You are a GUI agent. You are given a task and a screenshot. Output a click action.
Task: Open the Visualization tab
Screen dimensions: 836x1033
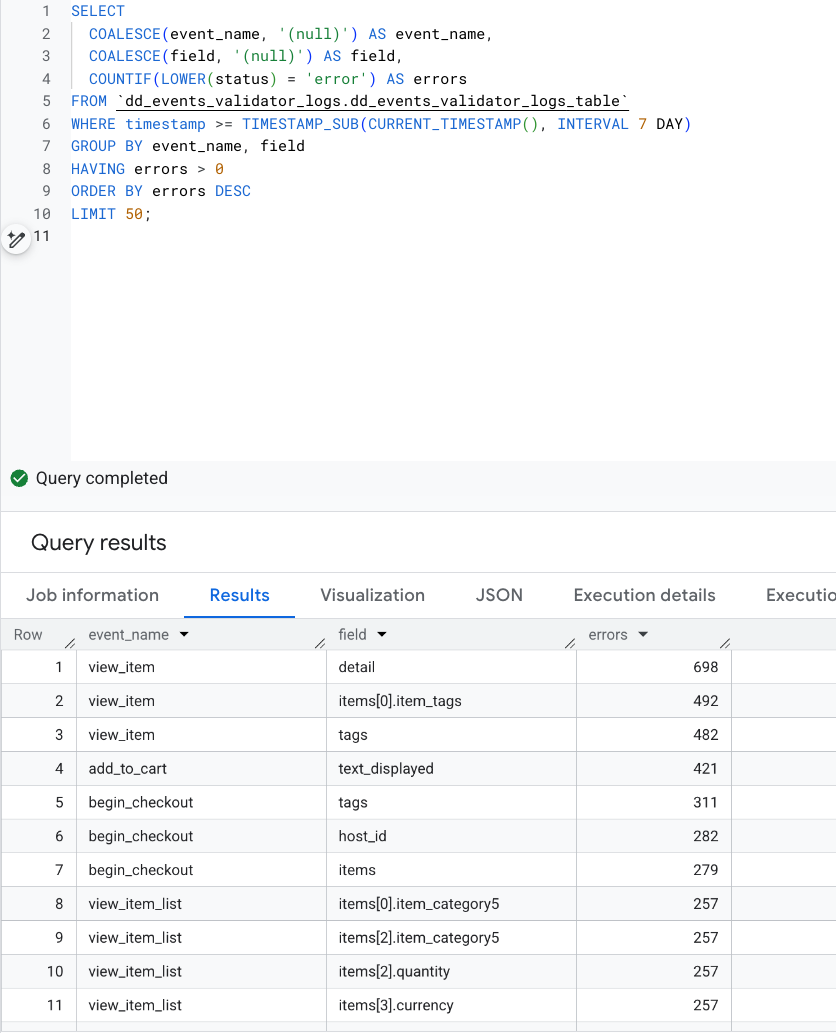tap(372, 595)
